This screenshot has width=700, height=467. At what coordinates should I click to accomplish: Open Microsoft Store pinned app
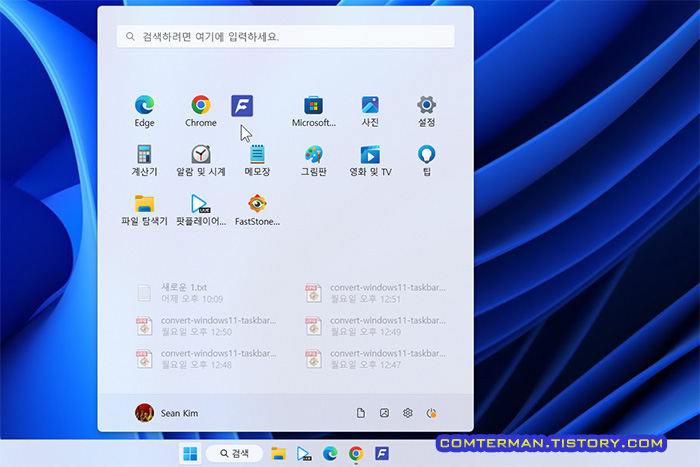[313, 111]
